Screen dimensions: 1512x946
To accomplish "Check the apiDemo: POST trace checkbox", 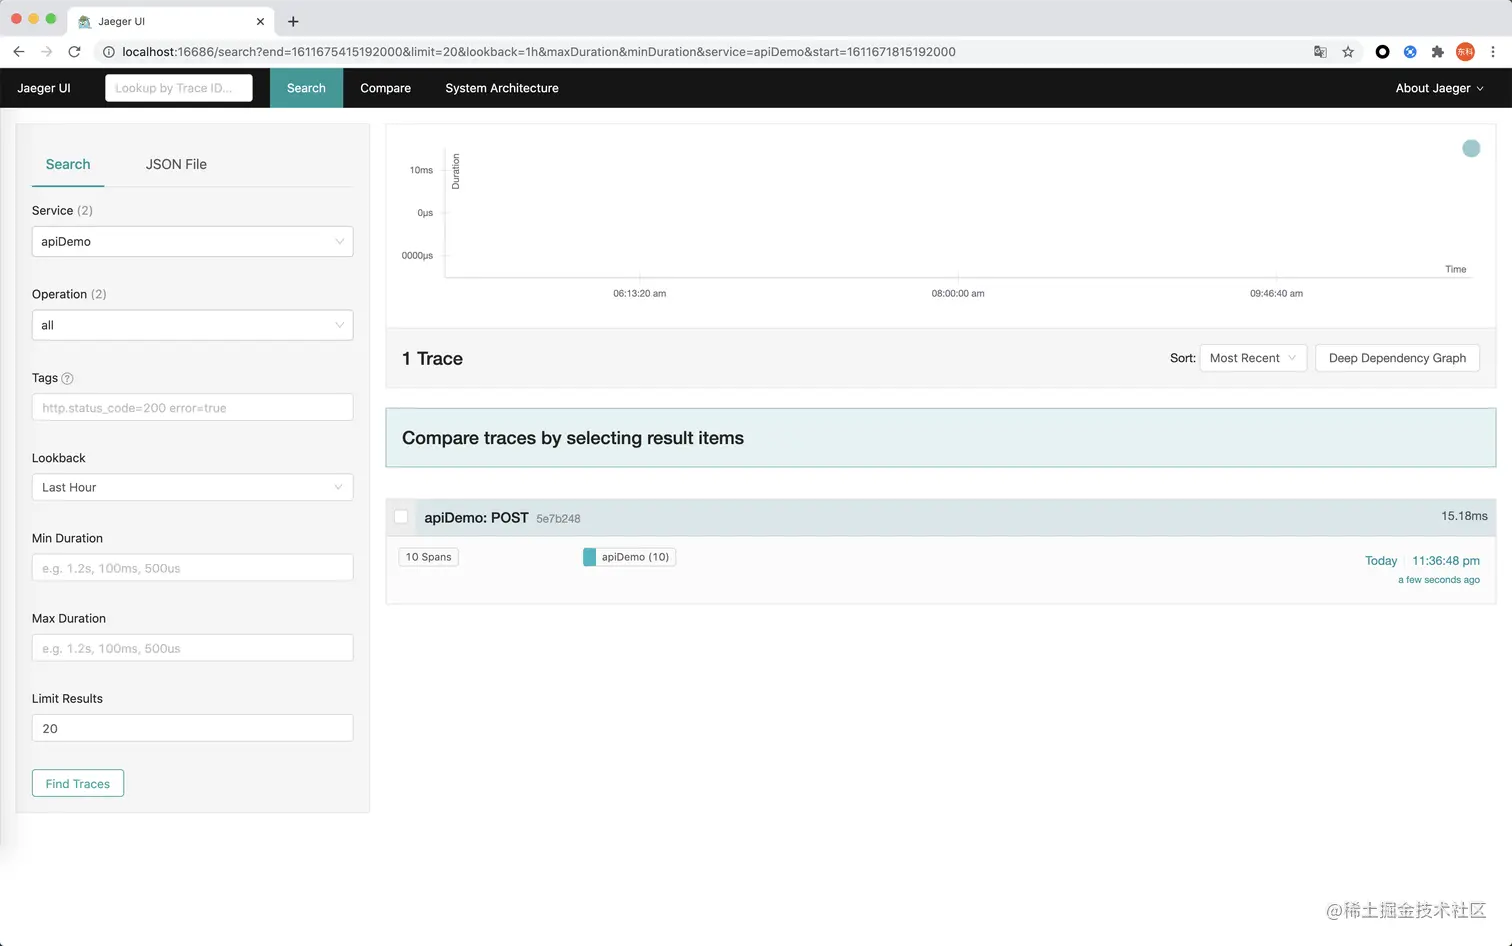I will 401,517.
